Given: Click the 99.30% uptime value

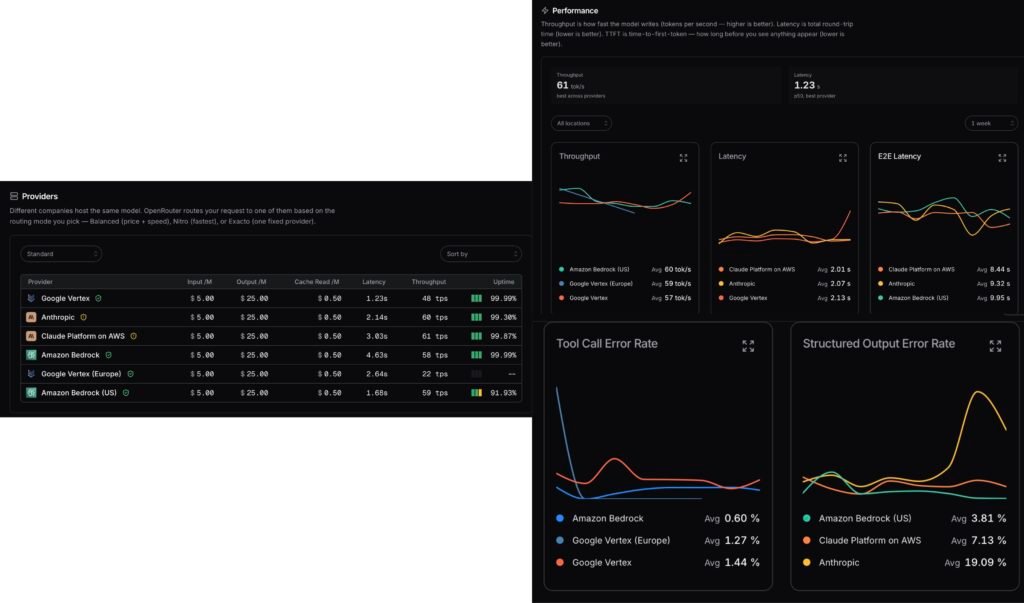Looking at the screenshot, I should click(x=503, y=317).
